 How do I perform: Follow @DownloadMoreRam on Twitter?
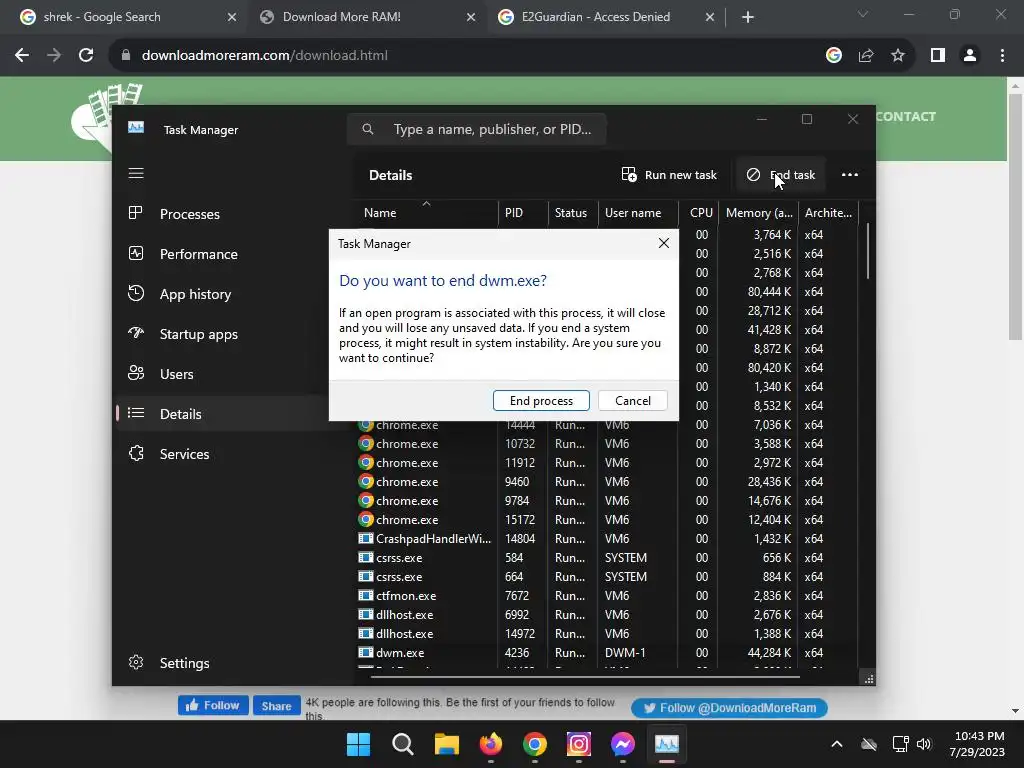pos(729,708)
